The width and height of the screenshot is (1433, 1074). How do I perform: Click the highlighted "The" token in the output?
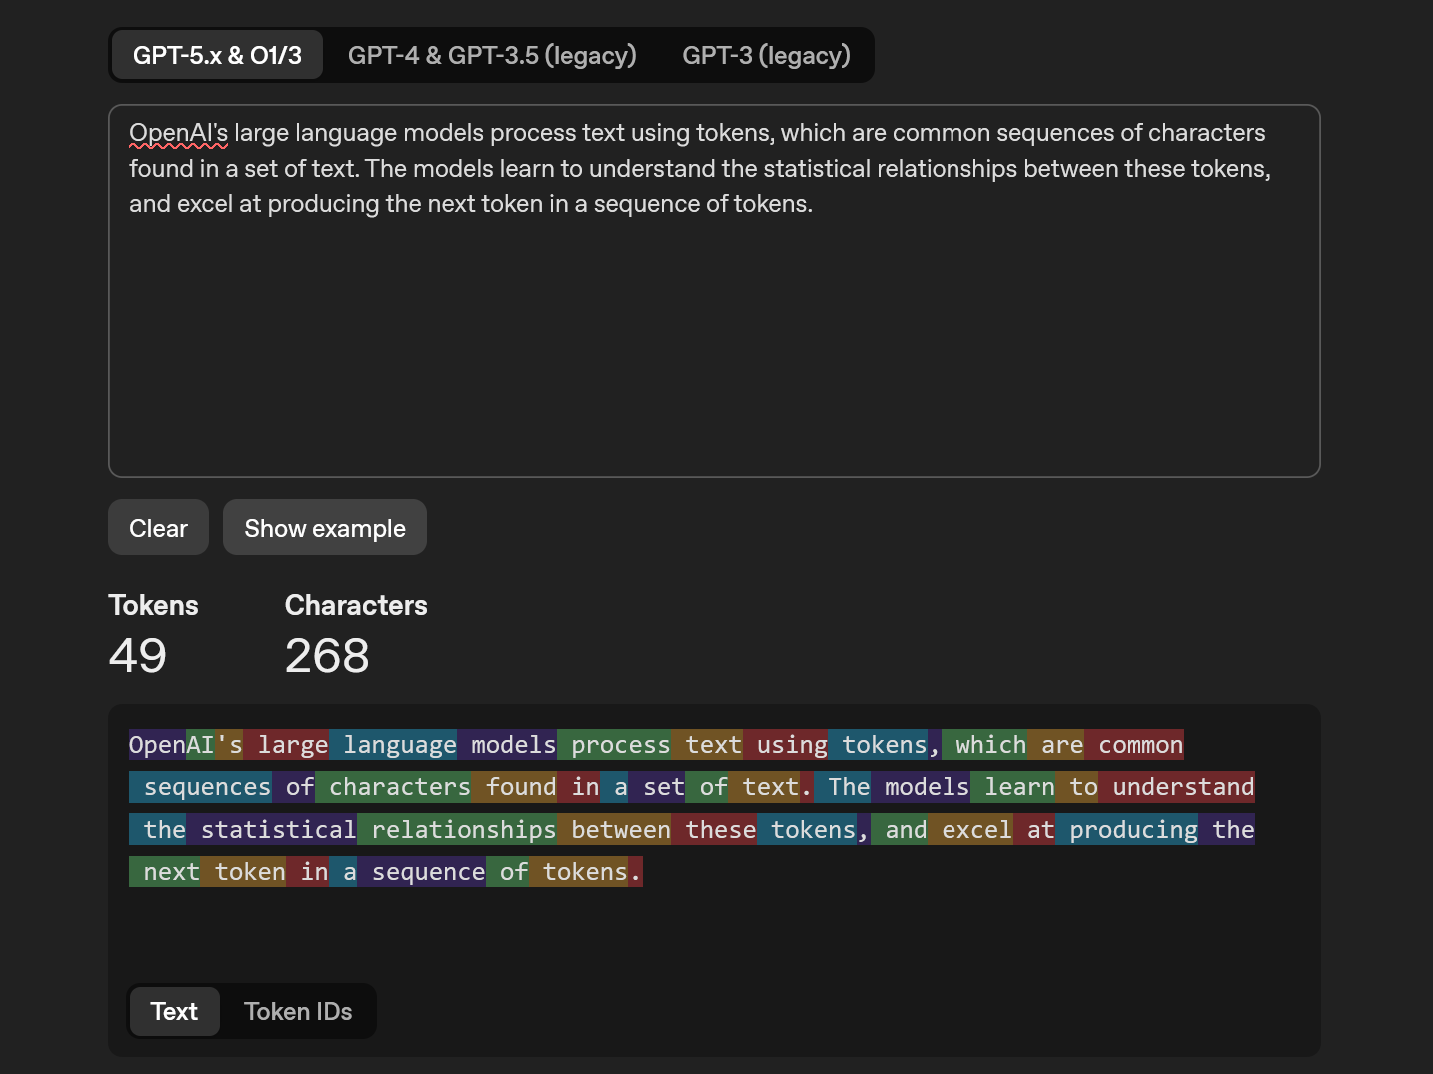(x=842, y=787)
